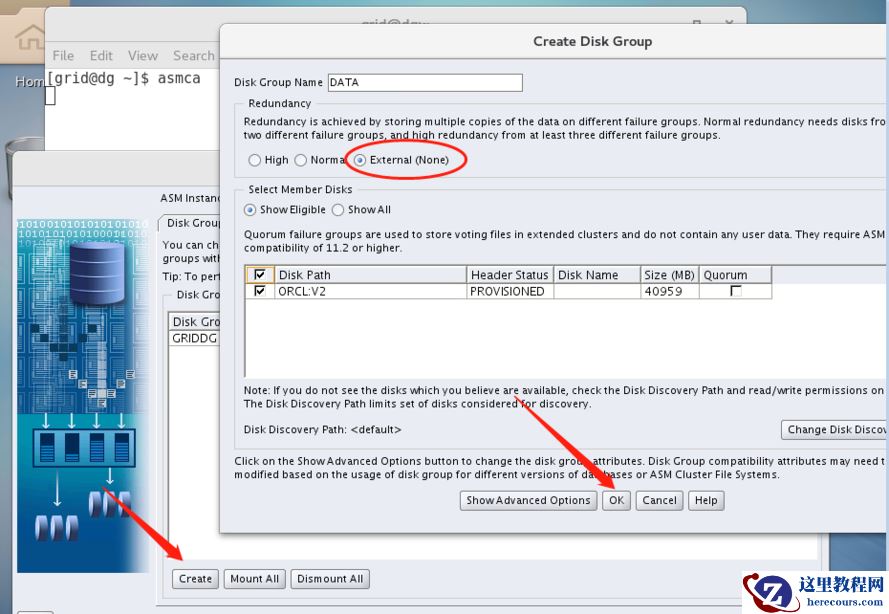Image resolution: width=889 pixels, height=614 pixels.
Task: Click the Disk Group Name input field
Action: [425, 82]
